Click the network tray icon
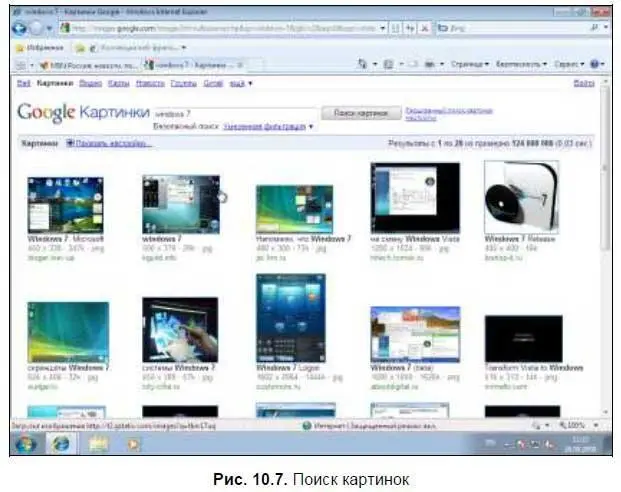621x492 pixels. [x=535, y=444]
